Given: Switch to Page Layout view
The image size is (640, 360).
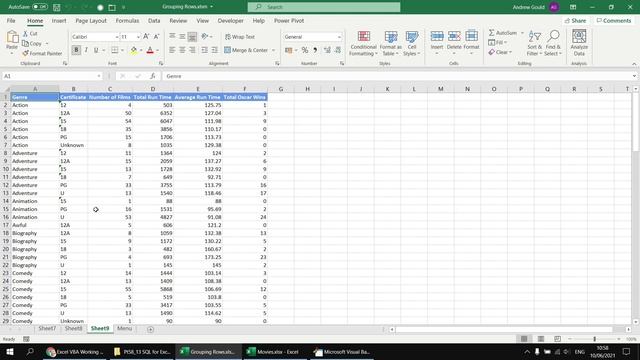Looking at the screenshot, I should coord(541,339).
